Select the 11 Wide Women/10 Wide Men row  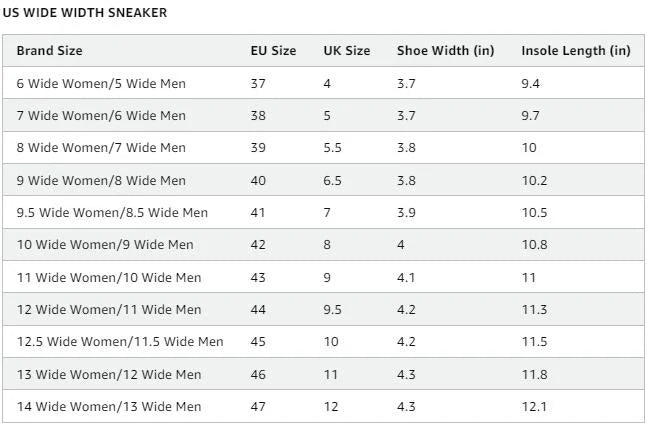point(109,278)
